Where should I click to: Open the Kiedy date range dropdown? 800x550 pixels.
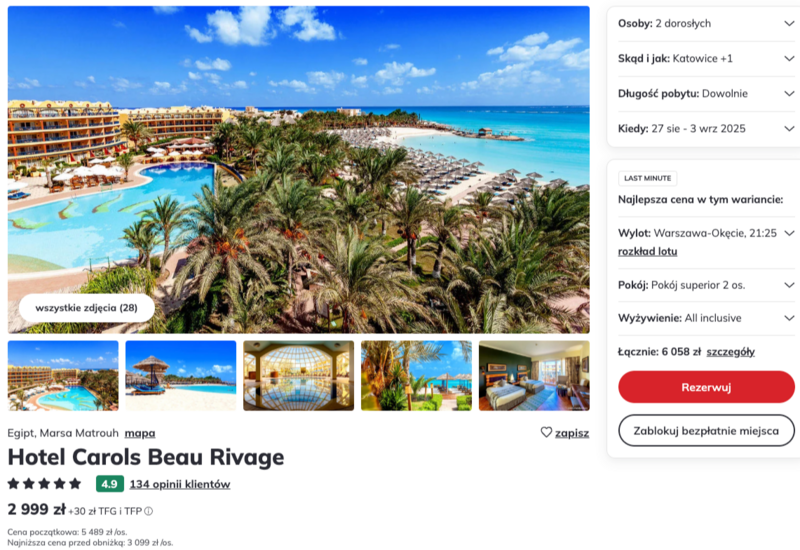[706, 129]
